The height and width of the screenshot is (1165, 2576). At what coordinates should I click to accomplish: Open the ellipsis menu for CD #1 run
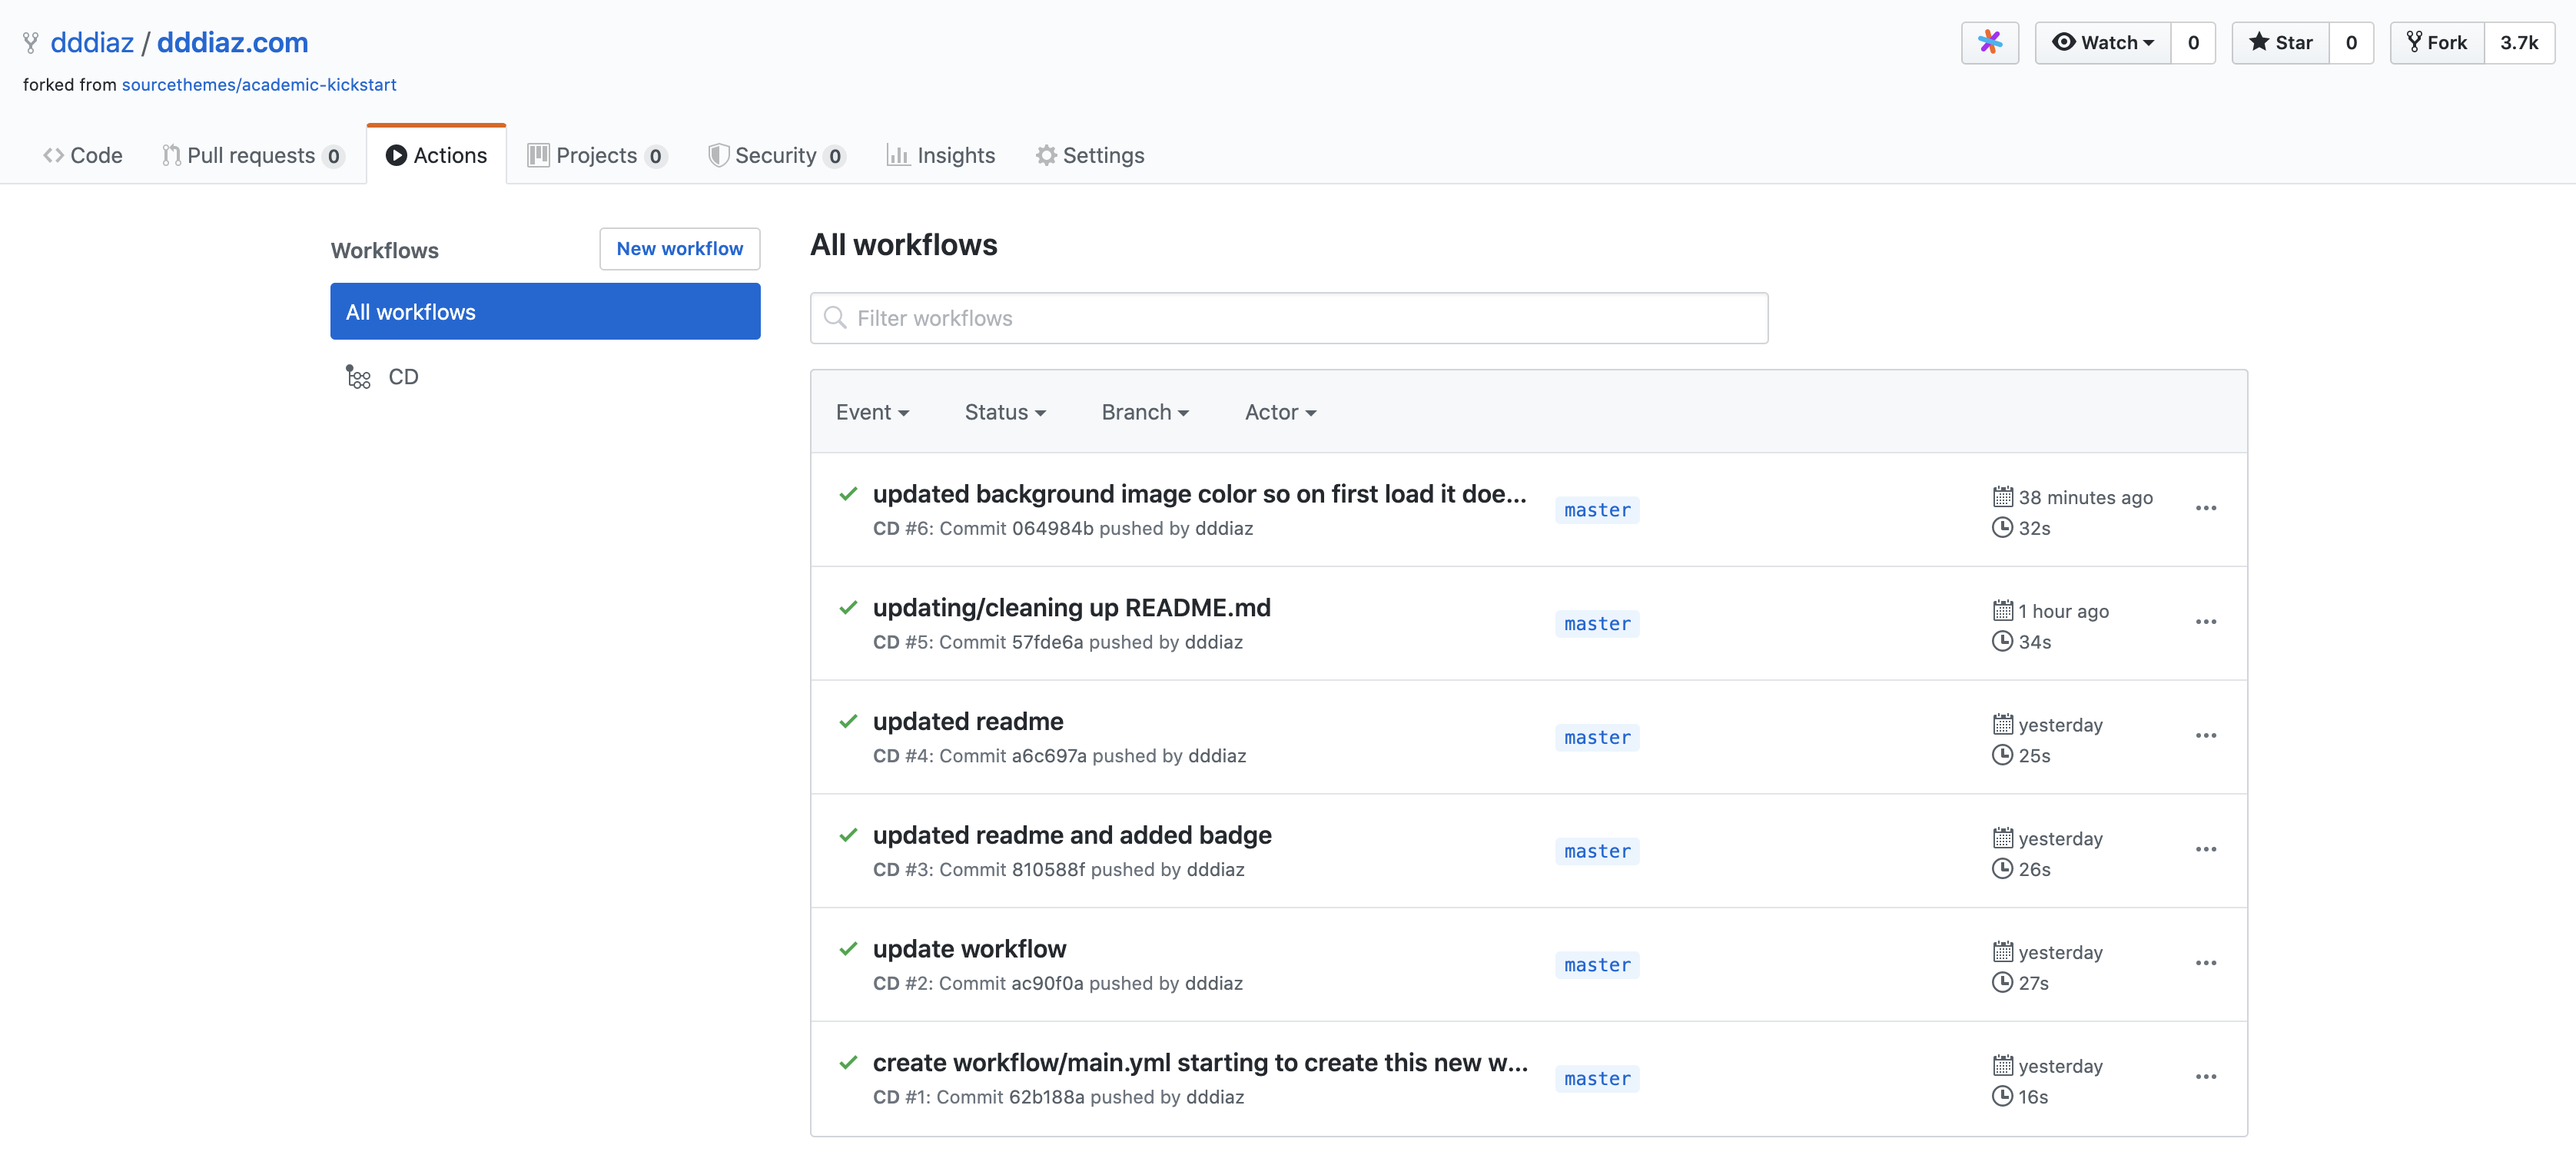point(2206,1077)
